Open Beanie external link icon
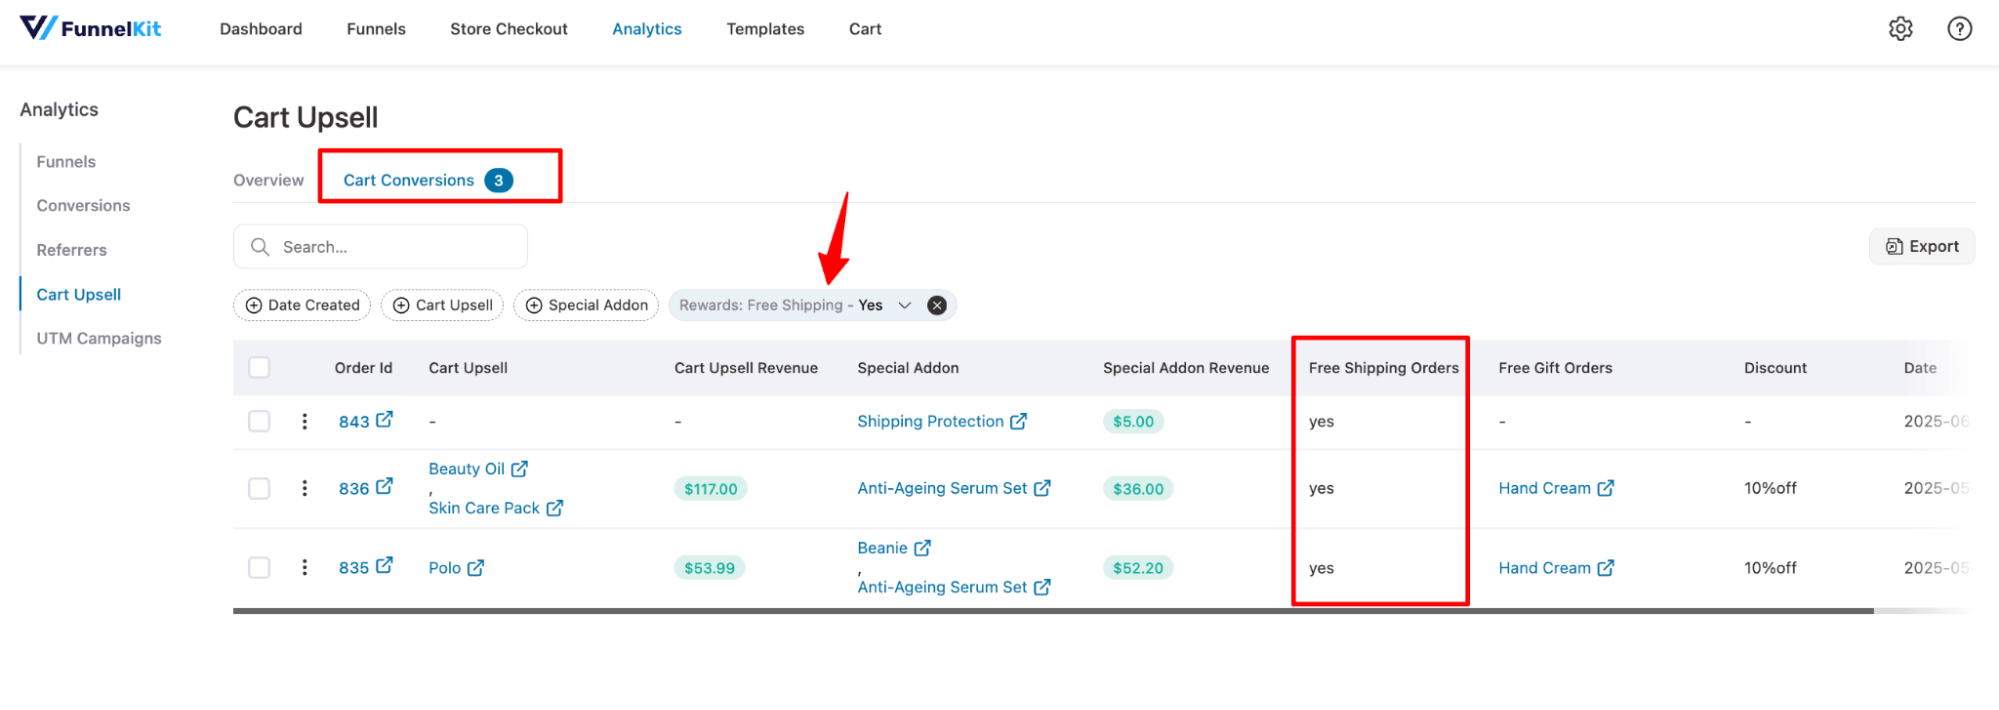This screenshot has width=1999, height=710. 922,548
